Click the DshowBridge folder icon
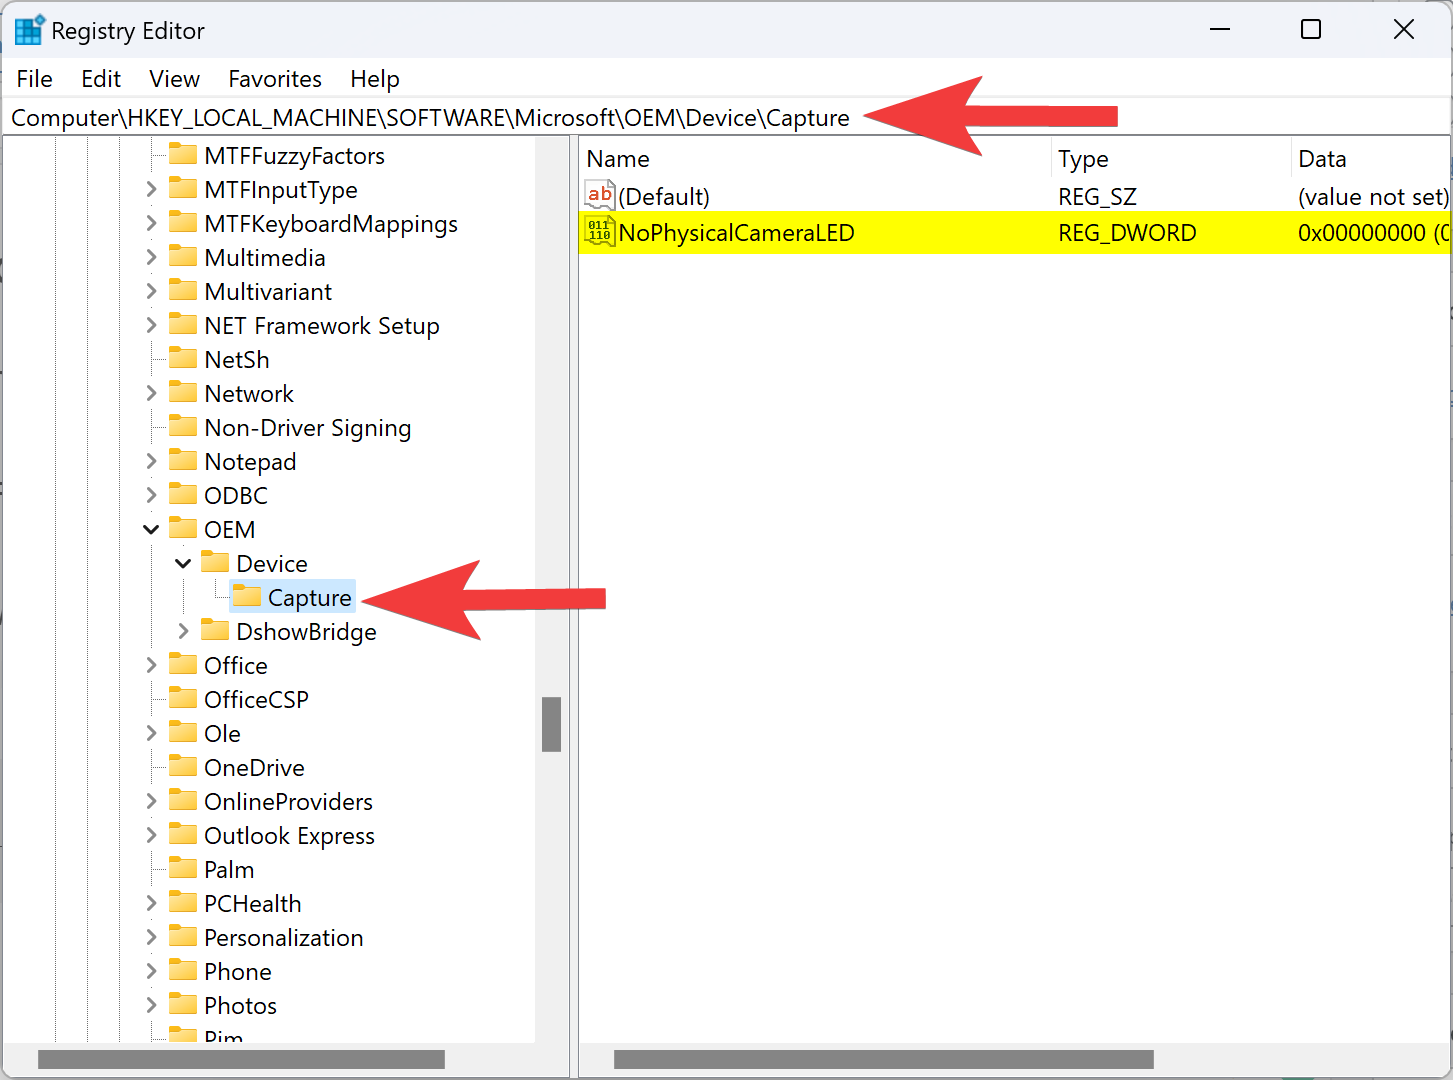The width and height of the screenshot is (1453, 1080). (215, 630)
